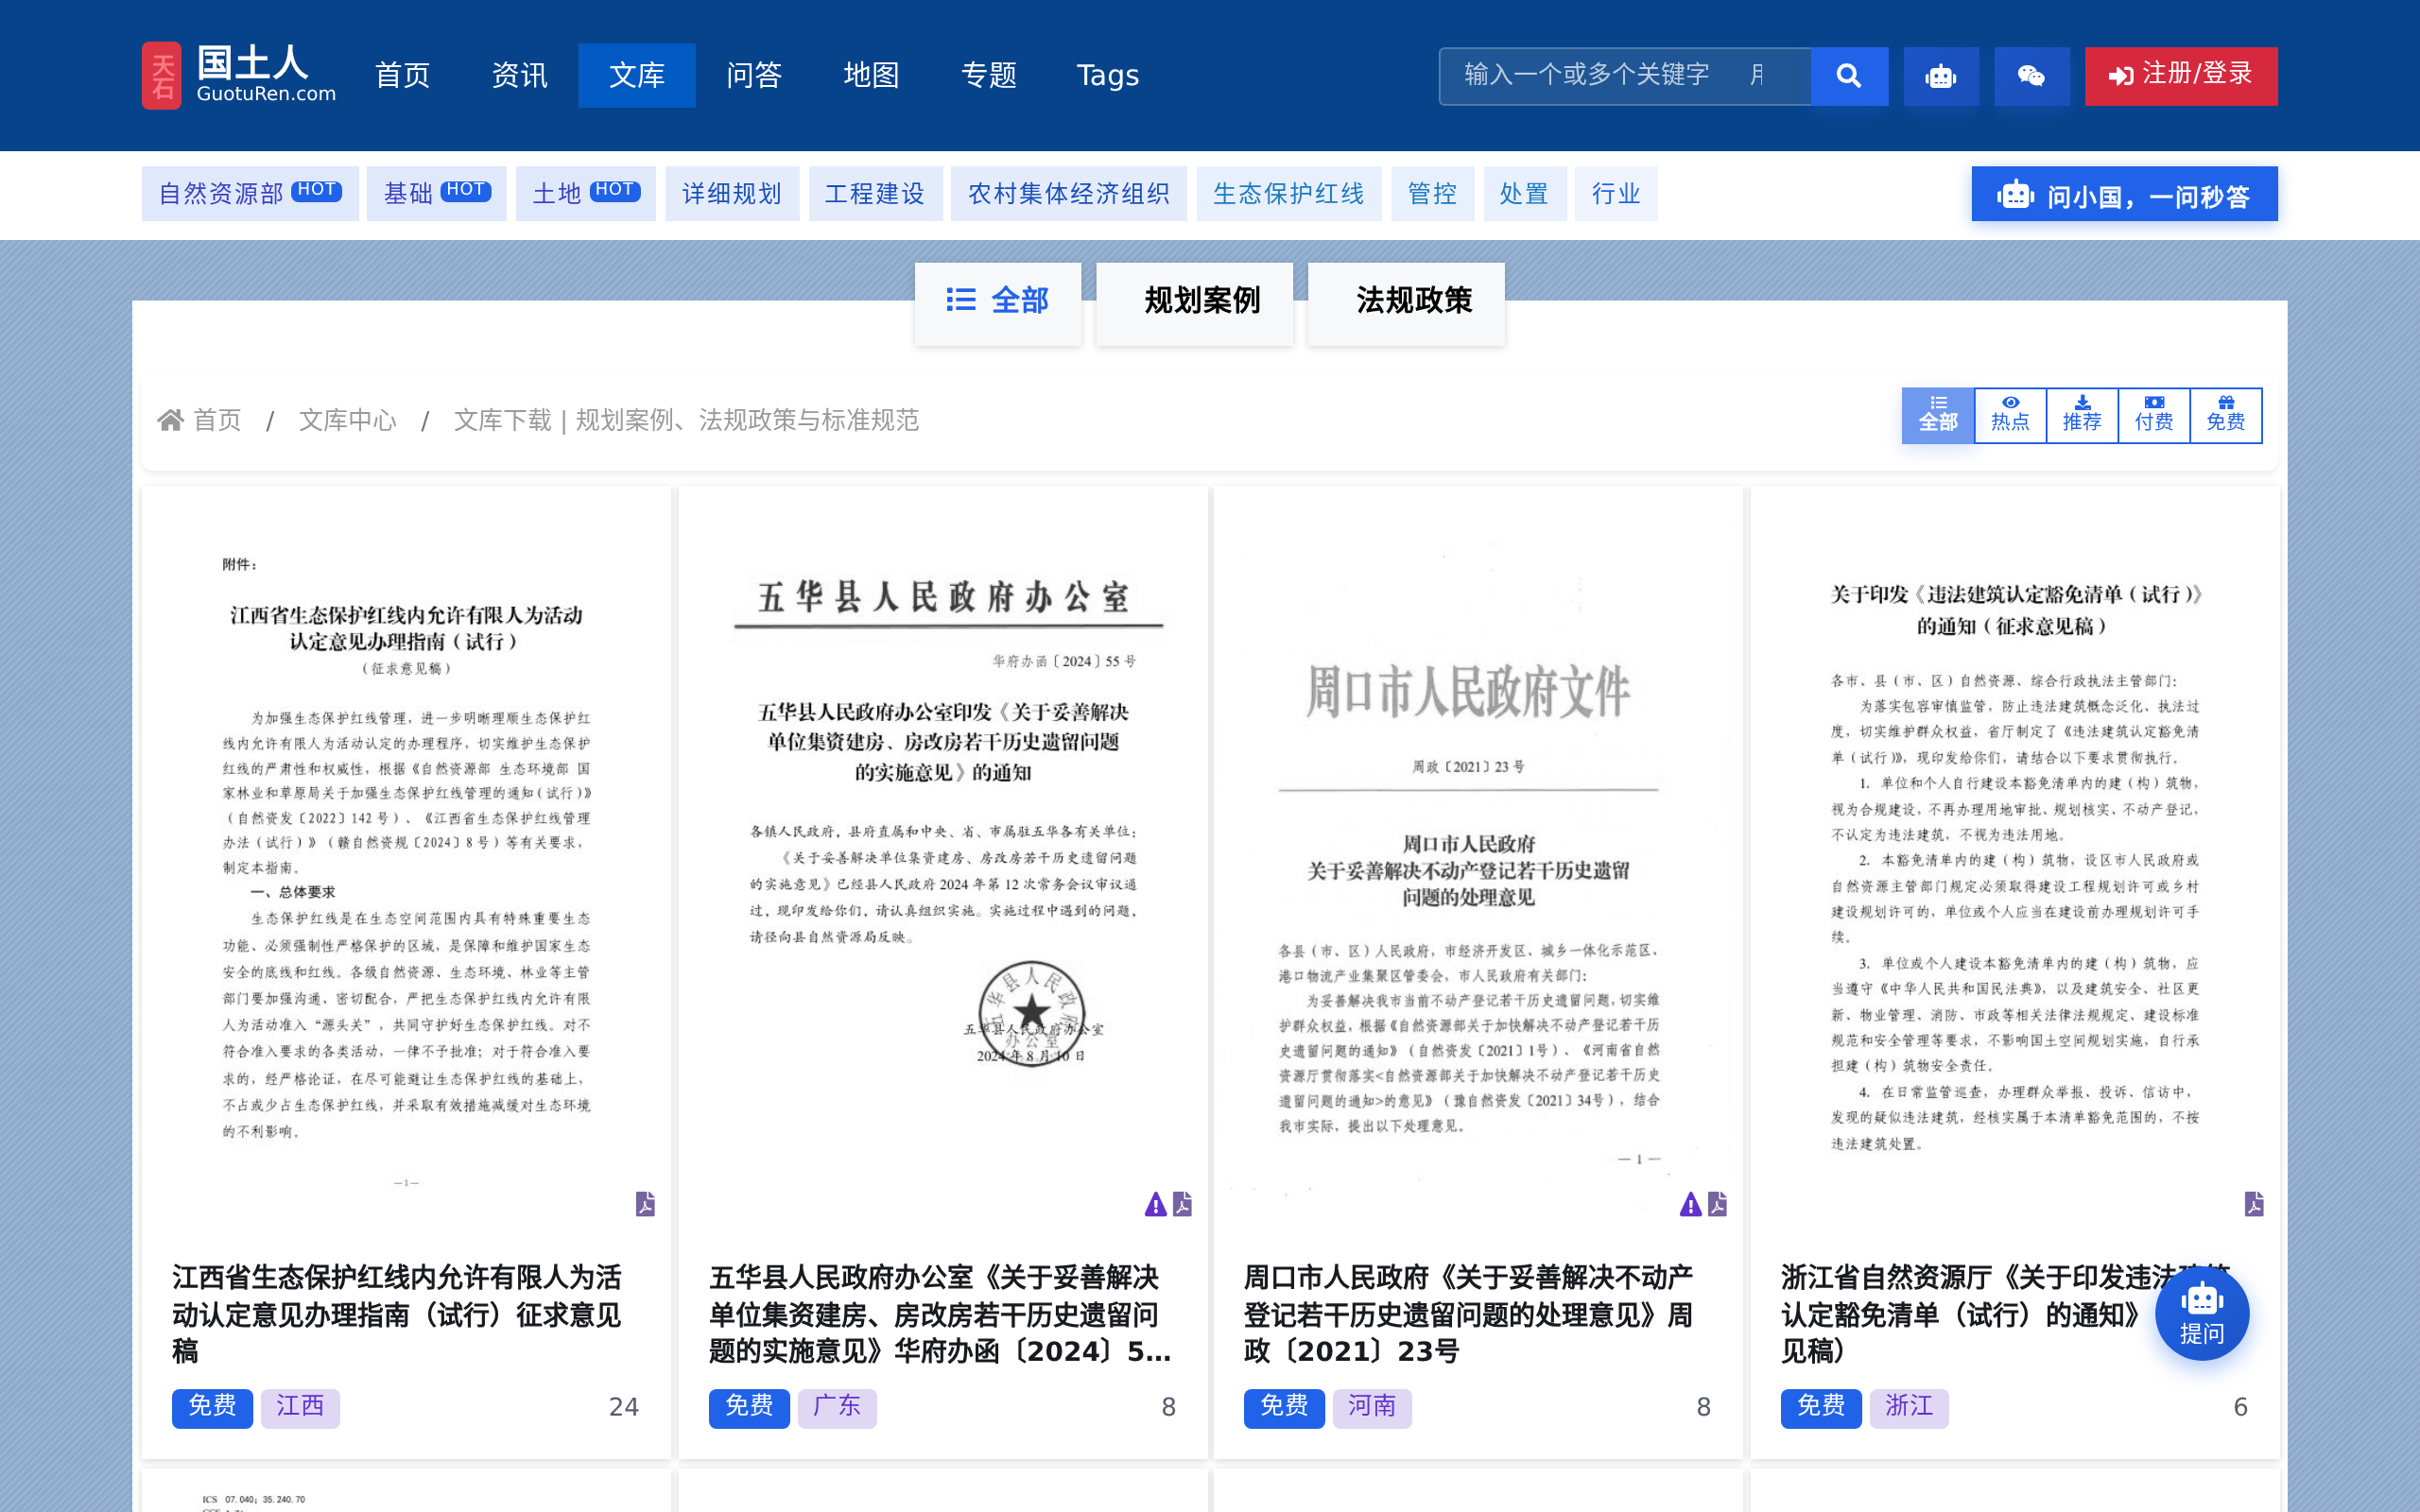The width and height of the screenshot is (2420, 1512).
Task: Click the search magnifier button
Action: click(x=1849, y=76)
